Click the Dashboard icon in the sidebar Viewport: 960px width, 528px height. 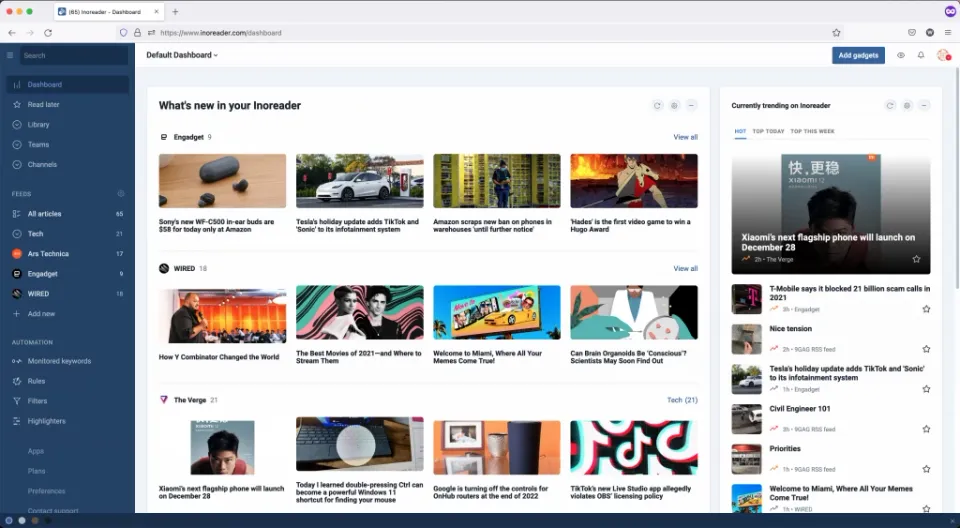coord(17,85)
